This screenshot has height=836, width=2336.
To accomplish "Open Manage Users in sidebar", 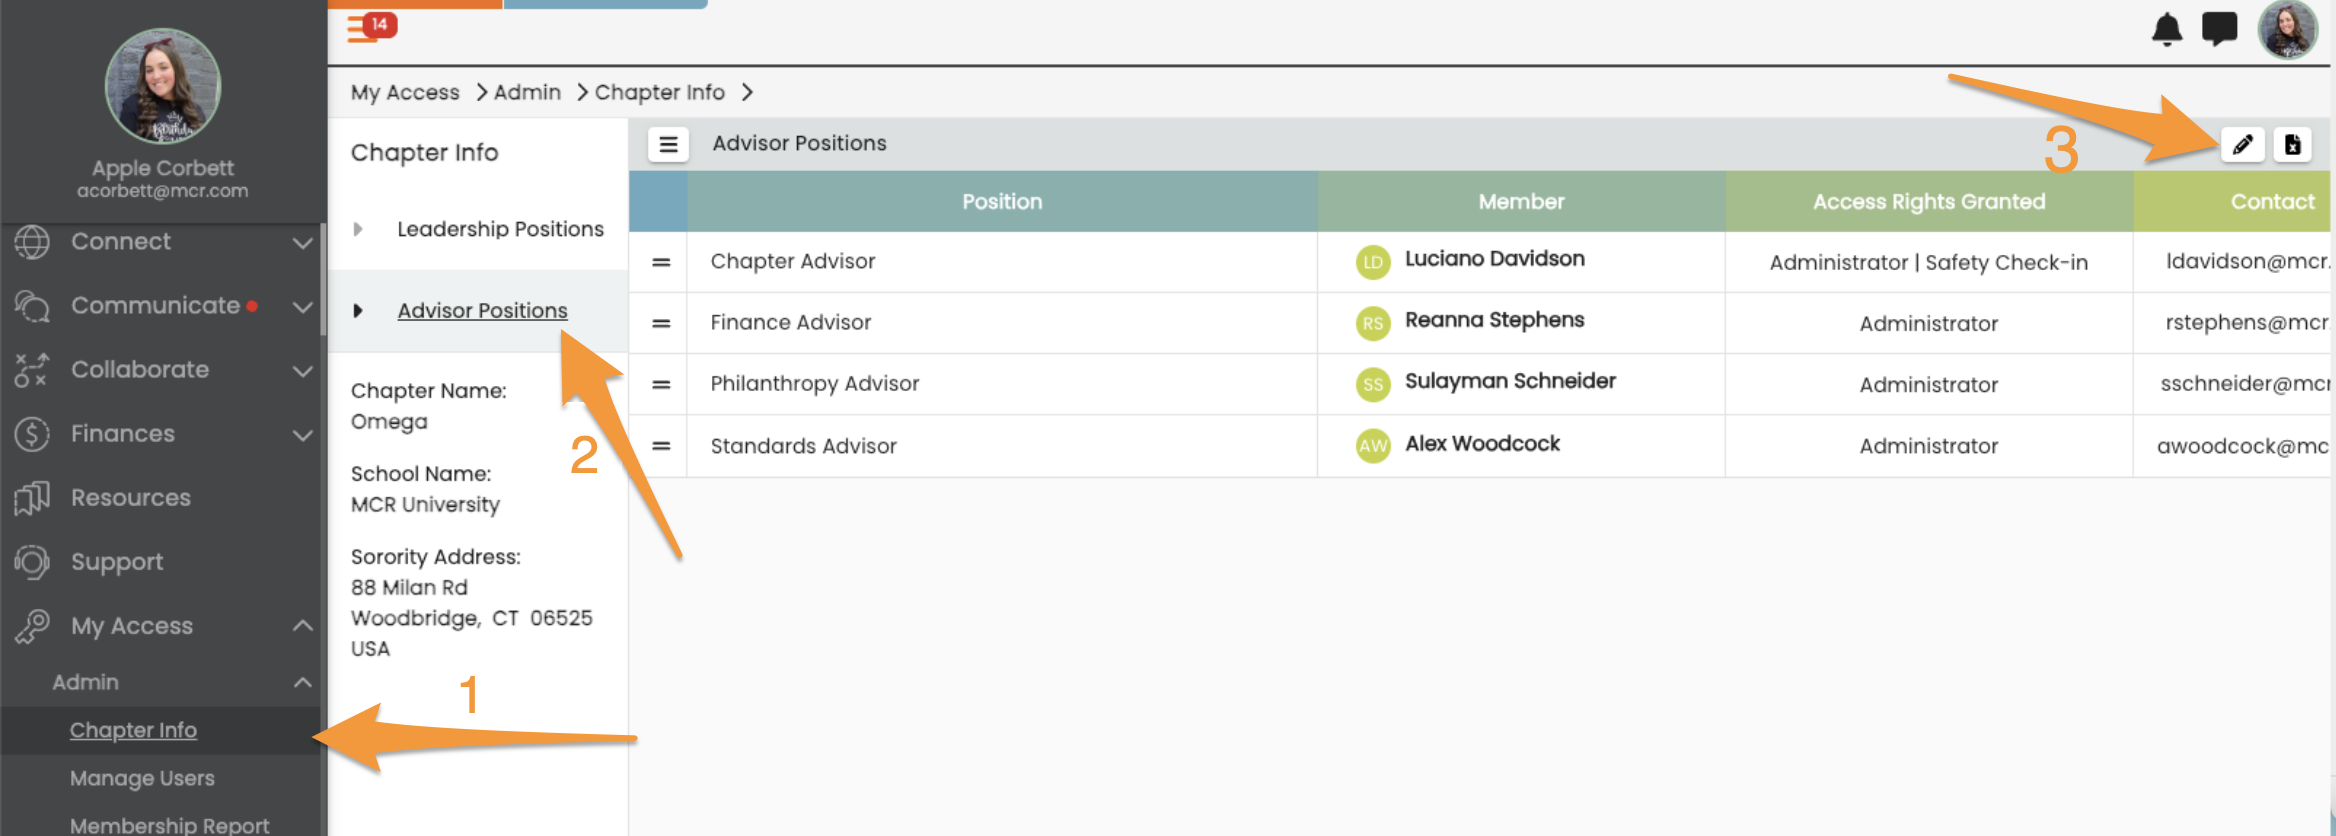I will coord(142,778).
